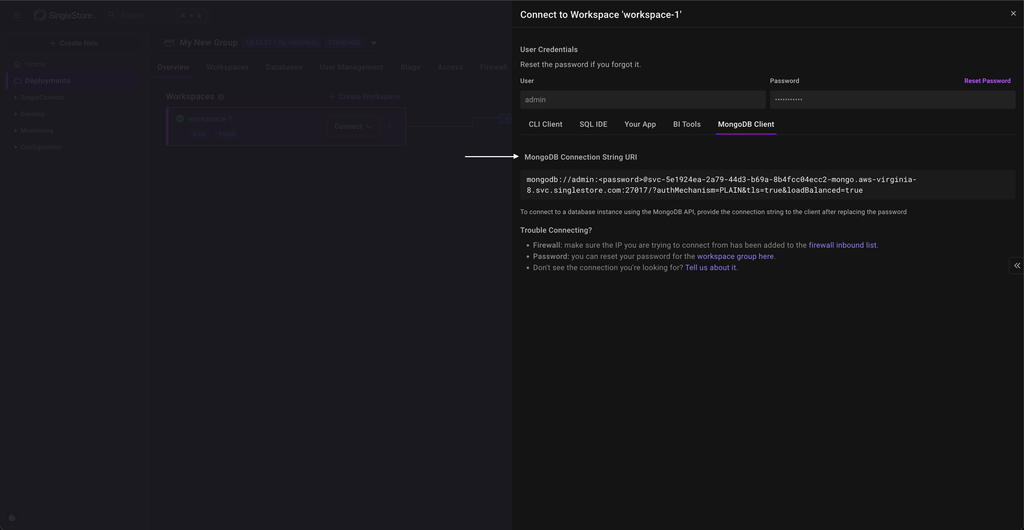The height and width of the screenshot is (530, 1024).
Task: Click the User field containing admin
Action: (643, 100)
